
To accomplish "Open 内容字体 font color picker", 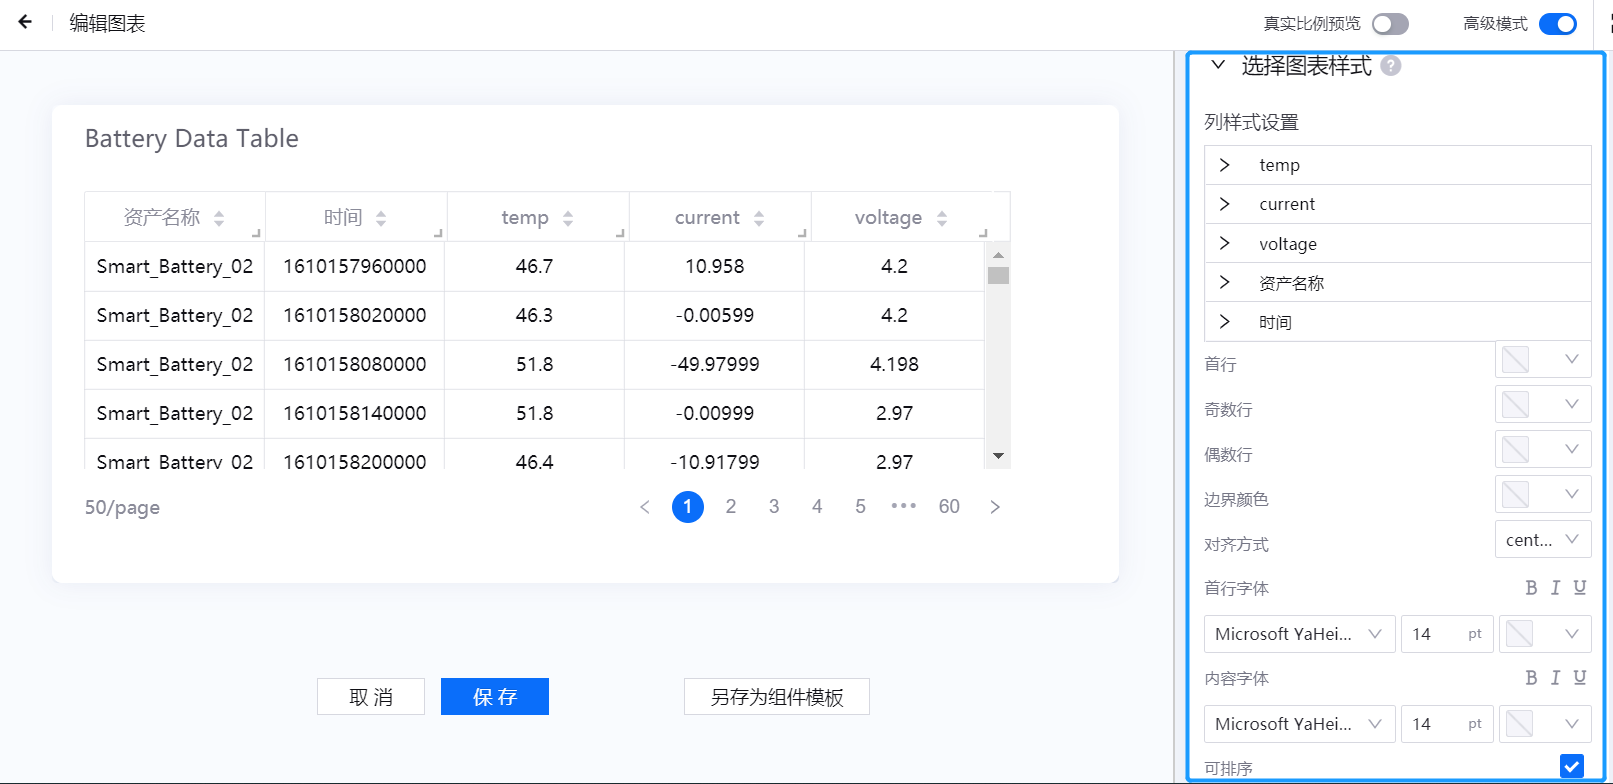I will click(1545, 724).
